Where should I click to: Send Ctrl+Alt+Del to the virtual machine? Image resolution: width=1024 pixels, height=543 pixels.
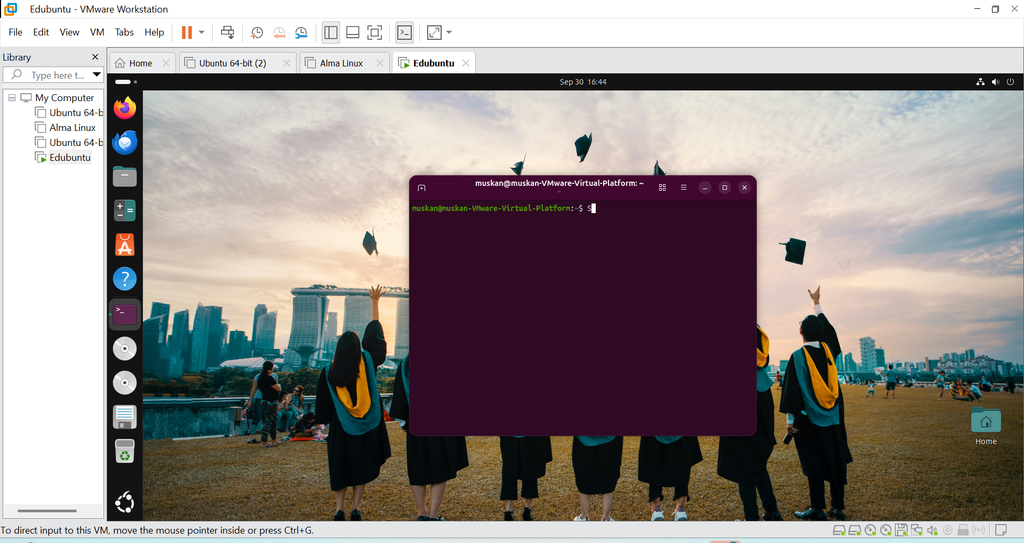coord(227,32)
